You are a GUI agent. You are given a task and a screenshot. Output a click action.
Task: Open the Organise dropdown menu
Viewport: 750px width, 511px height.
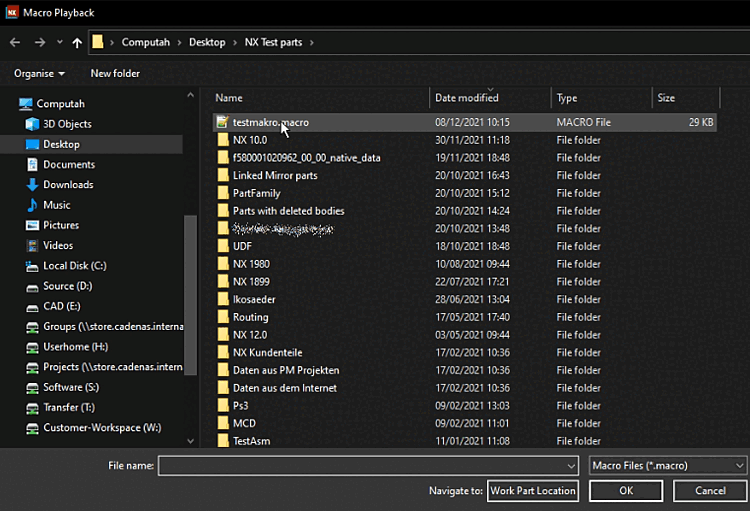39,73
